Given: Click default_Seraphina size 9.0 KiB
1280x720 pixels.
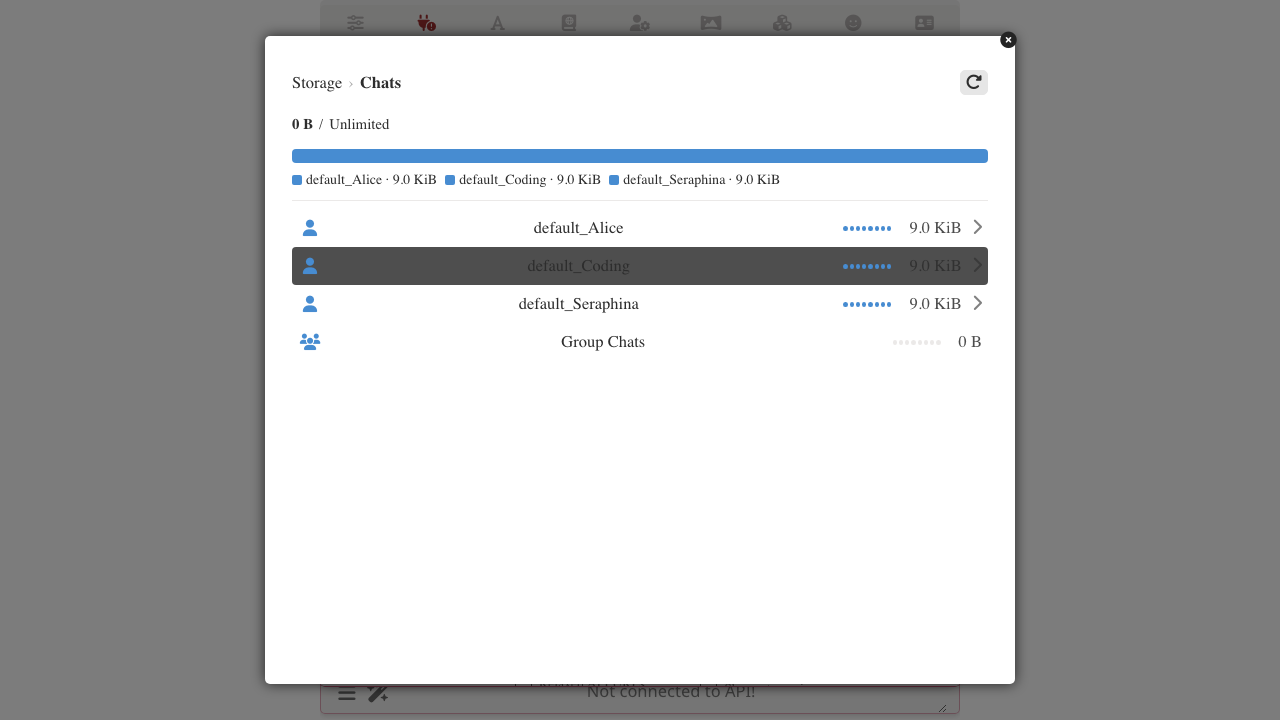Looking at the screenshot, I should [935, 304].
